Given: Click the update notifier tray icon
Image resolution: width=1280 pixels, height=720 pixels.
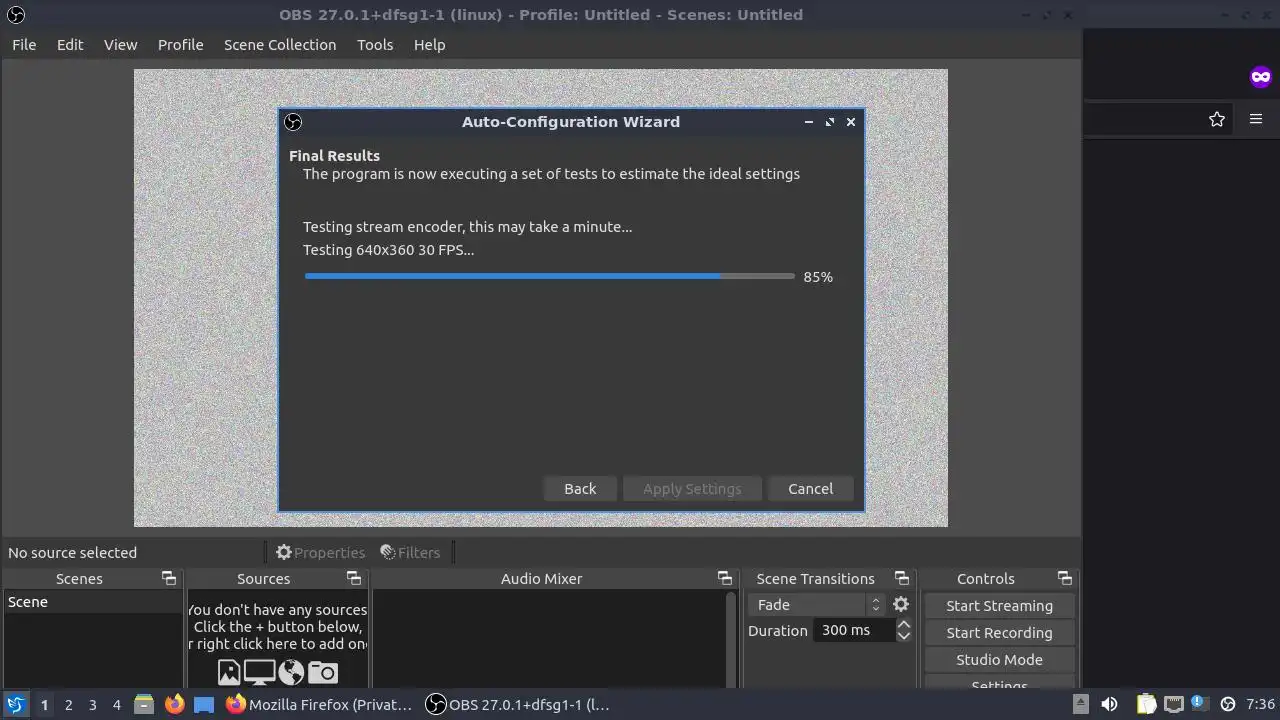Looking at the screenshot, I should [1199, 704].
